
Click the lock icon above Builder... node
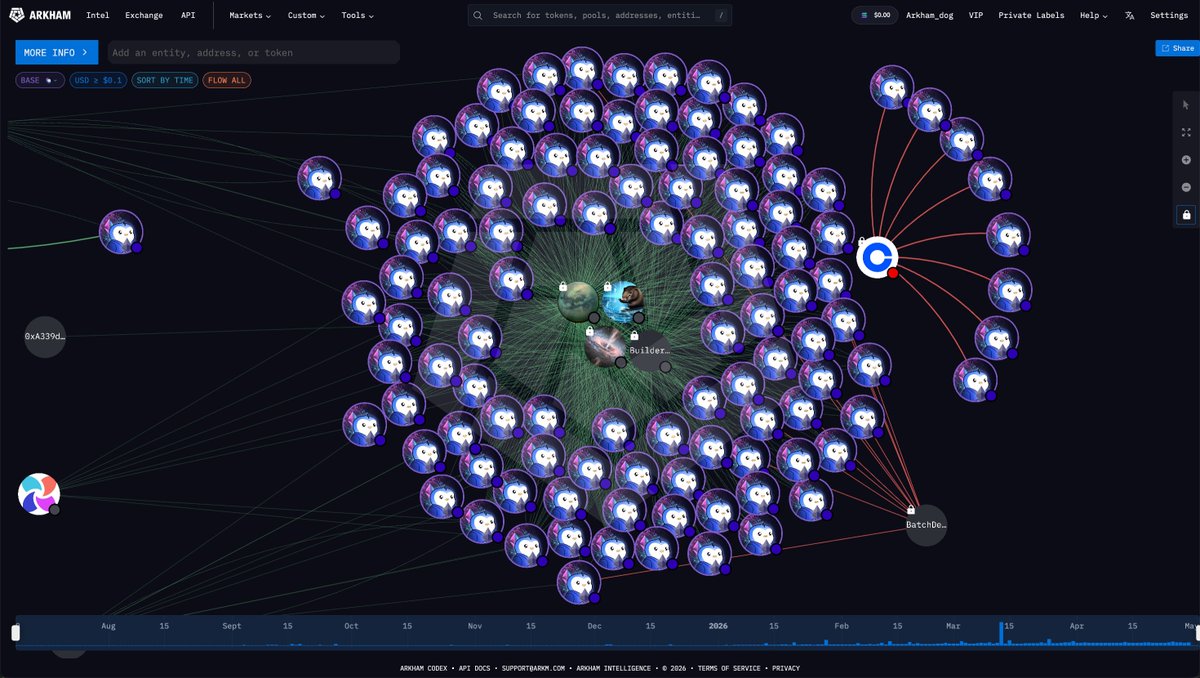[x=634, y=335]
